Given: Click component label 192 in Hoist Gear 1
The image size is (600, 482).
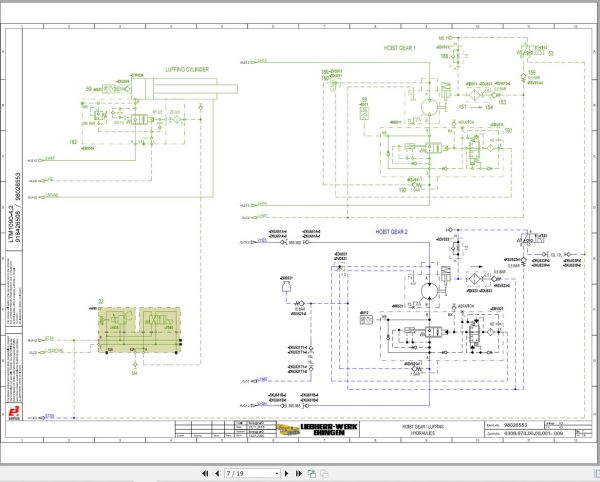Looking at the screenshot, I should click(x=403, y=190).
